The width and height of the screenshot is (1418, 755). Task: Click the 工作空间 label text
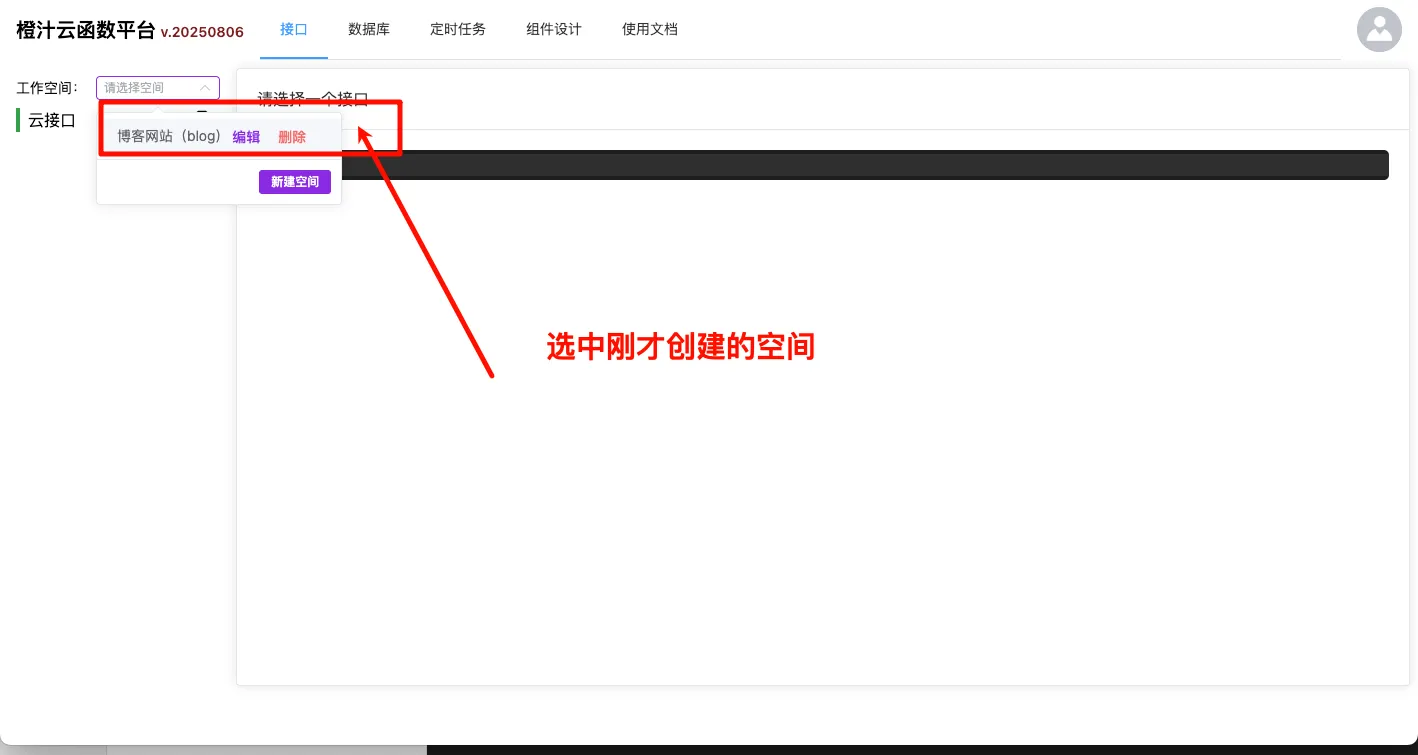tap(47, 88)
